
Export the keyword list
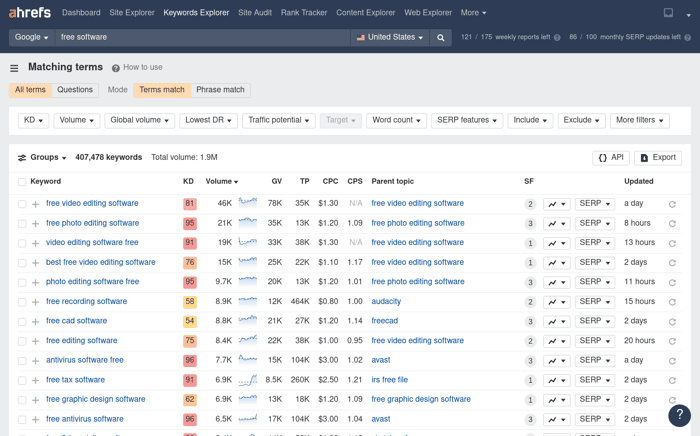658,158
